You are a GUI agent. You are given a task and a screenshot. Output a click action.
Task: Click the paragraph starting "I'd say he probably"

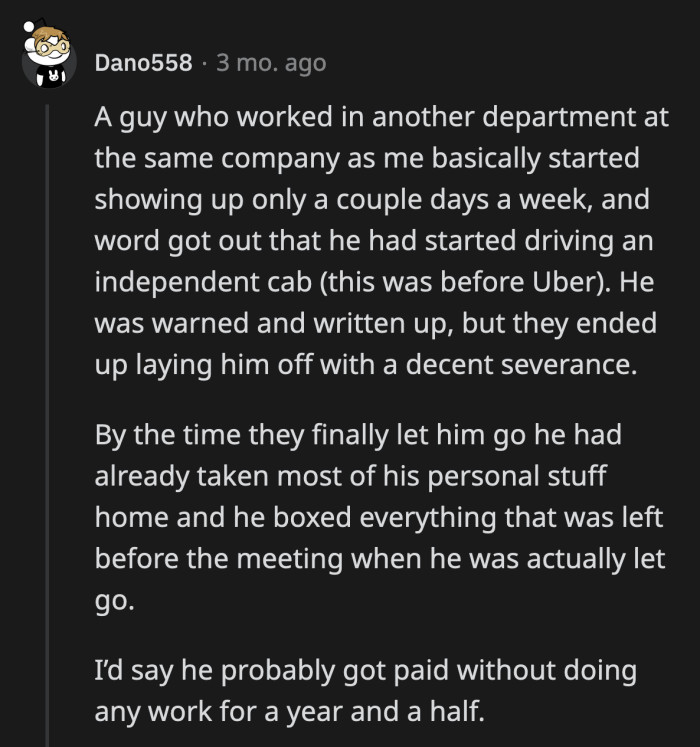pyautogui.click(x=365, y=690)
